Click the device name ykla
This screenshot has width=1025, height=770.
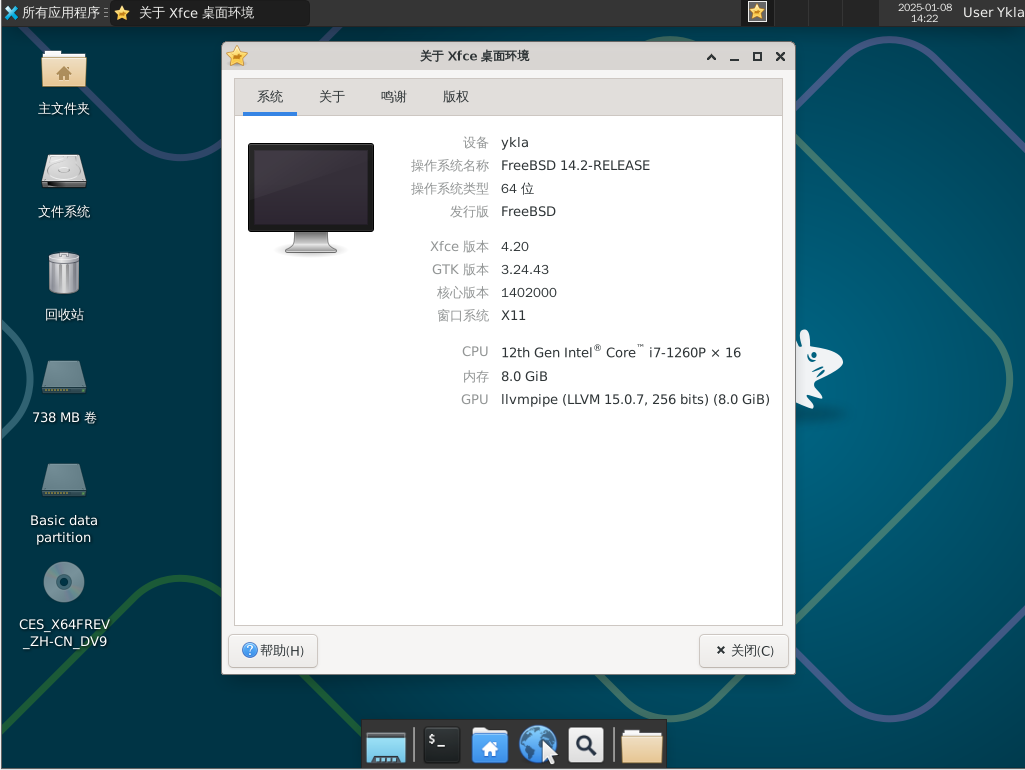(x=514, y=142)
